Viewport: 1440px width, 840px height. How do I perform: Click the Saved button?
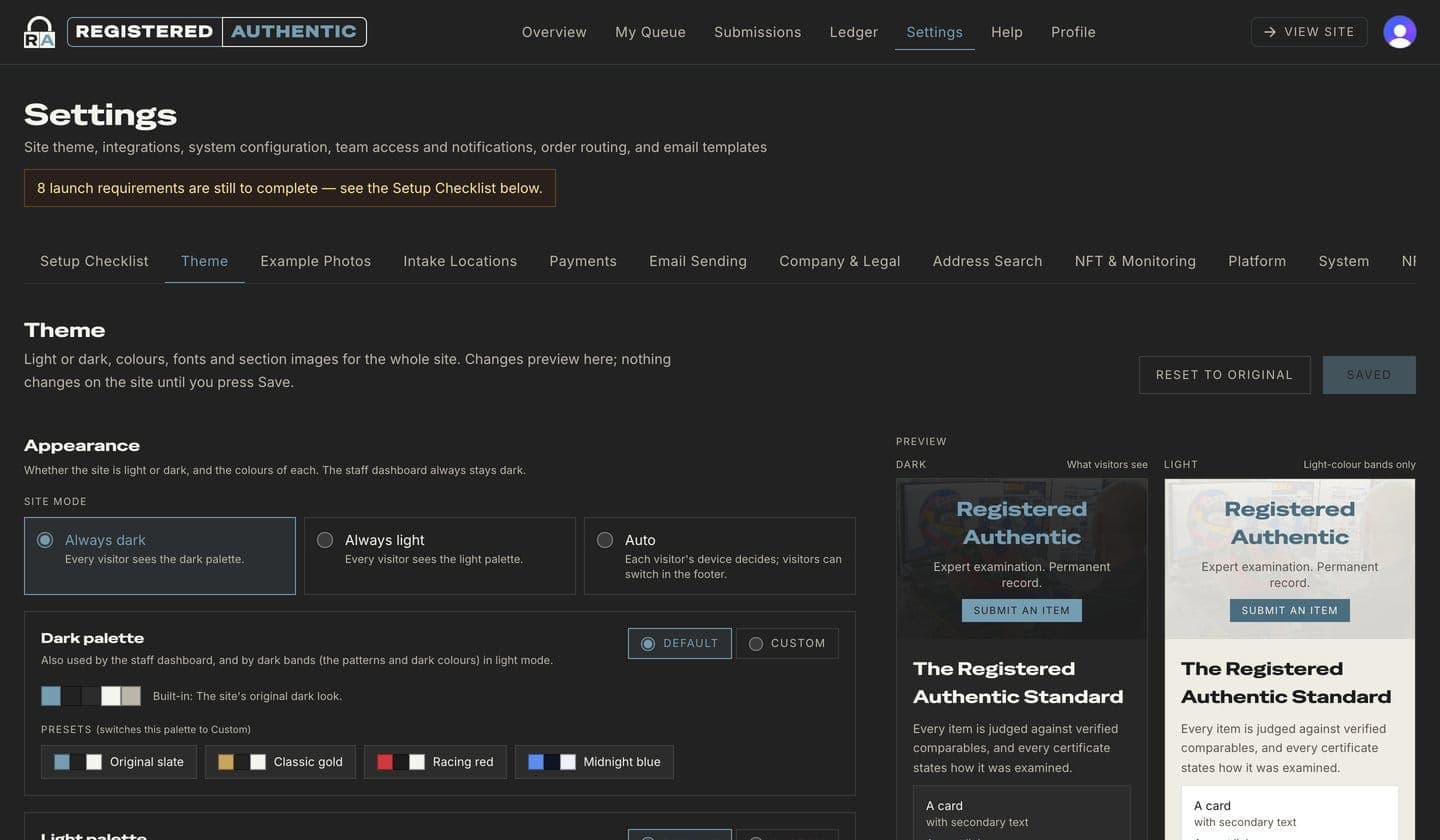[1369, 375]
